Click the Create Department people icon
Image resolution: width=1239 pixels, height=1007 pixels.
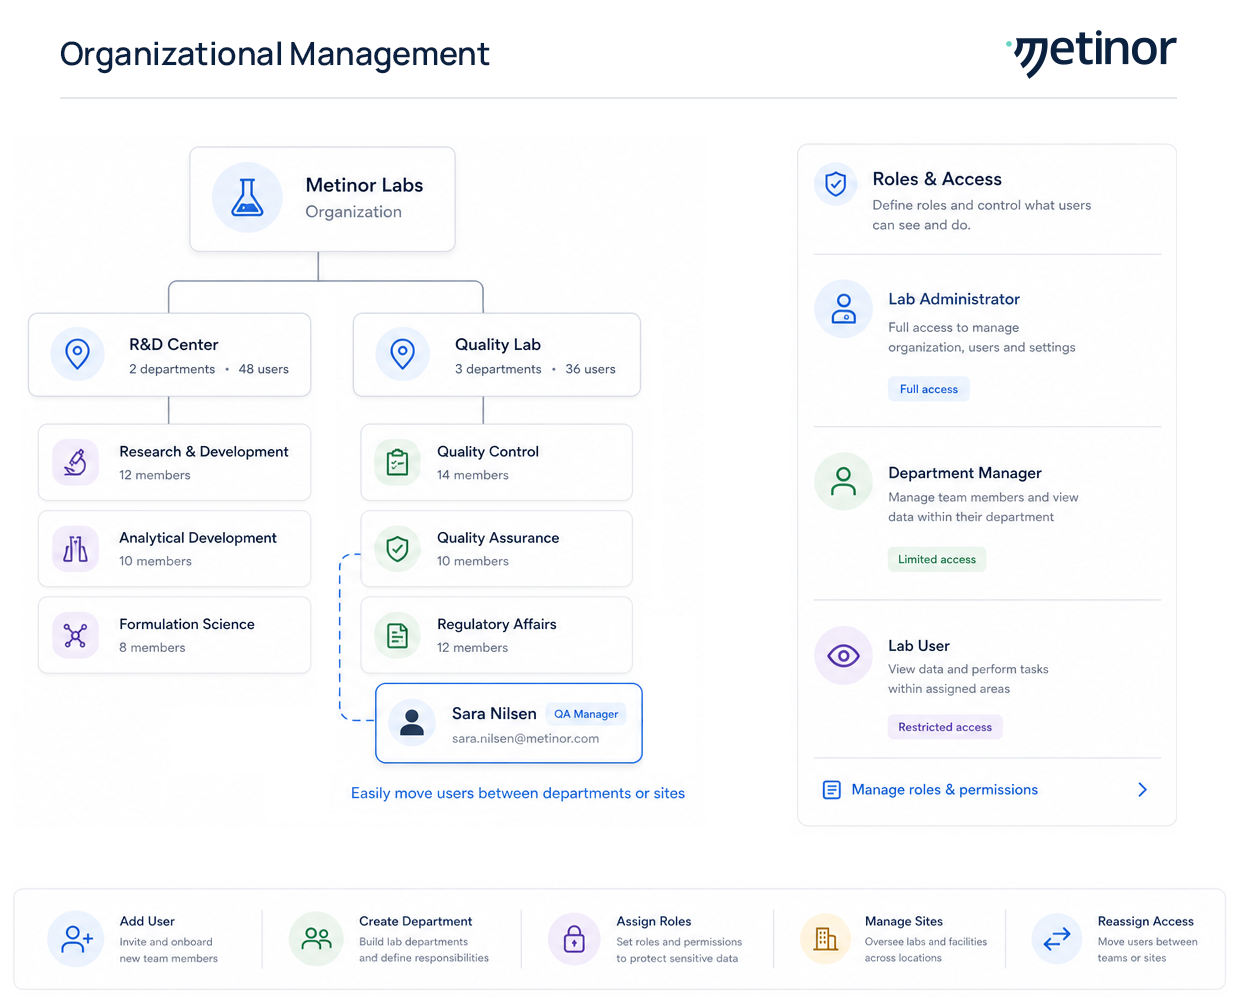click(317, 938)
